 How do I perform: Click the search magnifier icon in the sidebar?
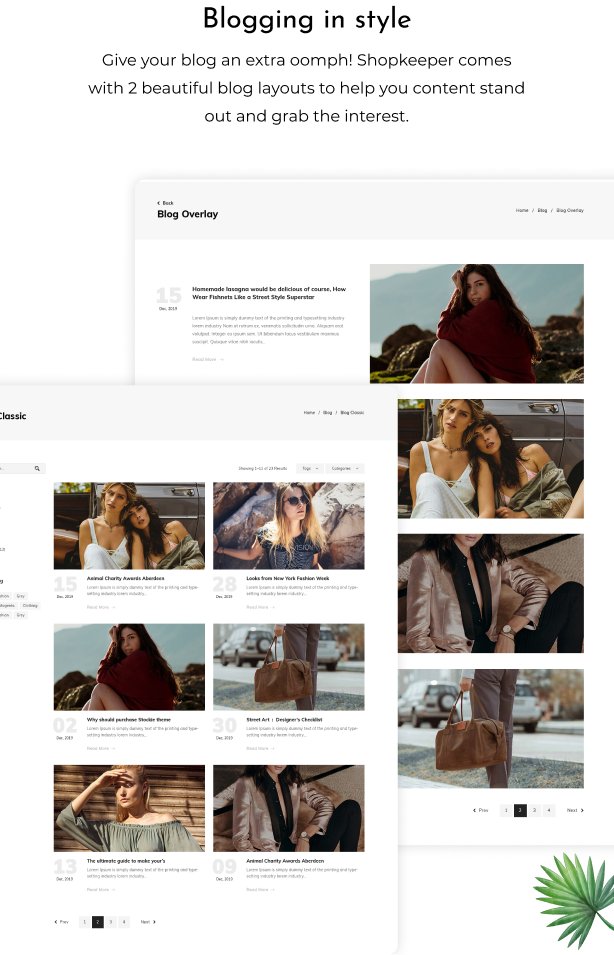(37, 468)
